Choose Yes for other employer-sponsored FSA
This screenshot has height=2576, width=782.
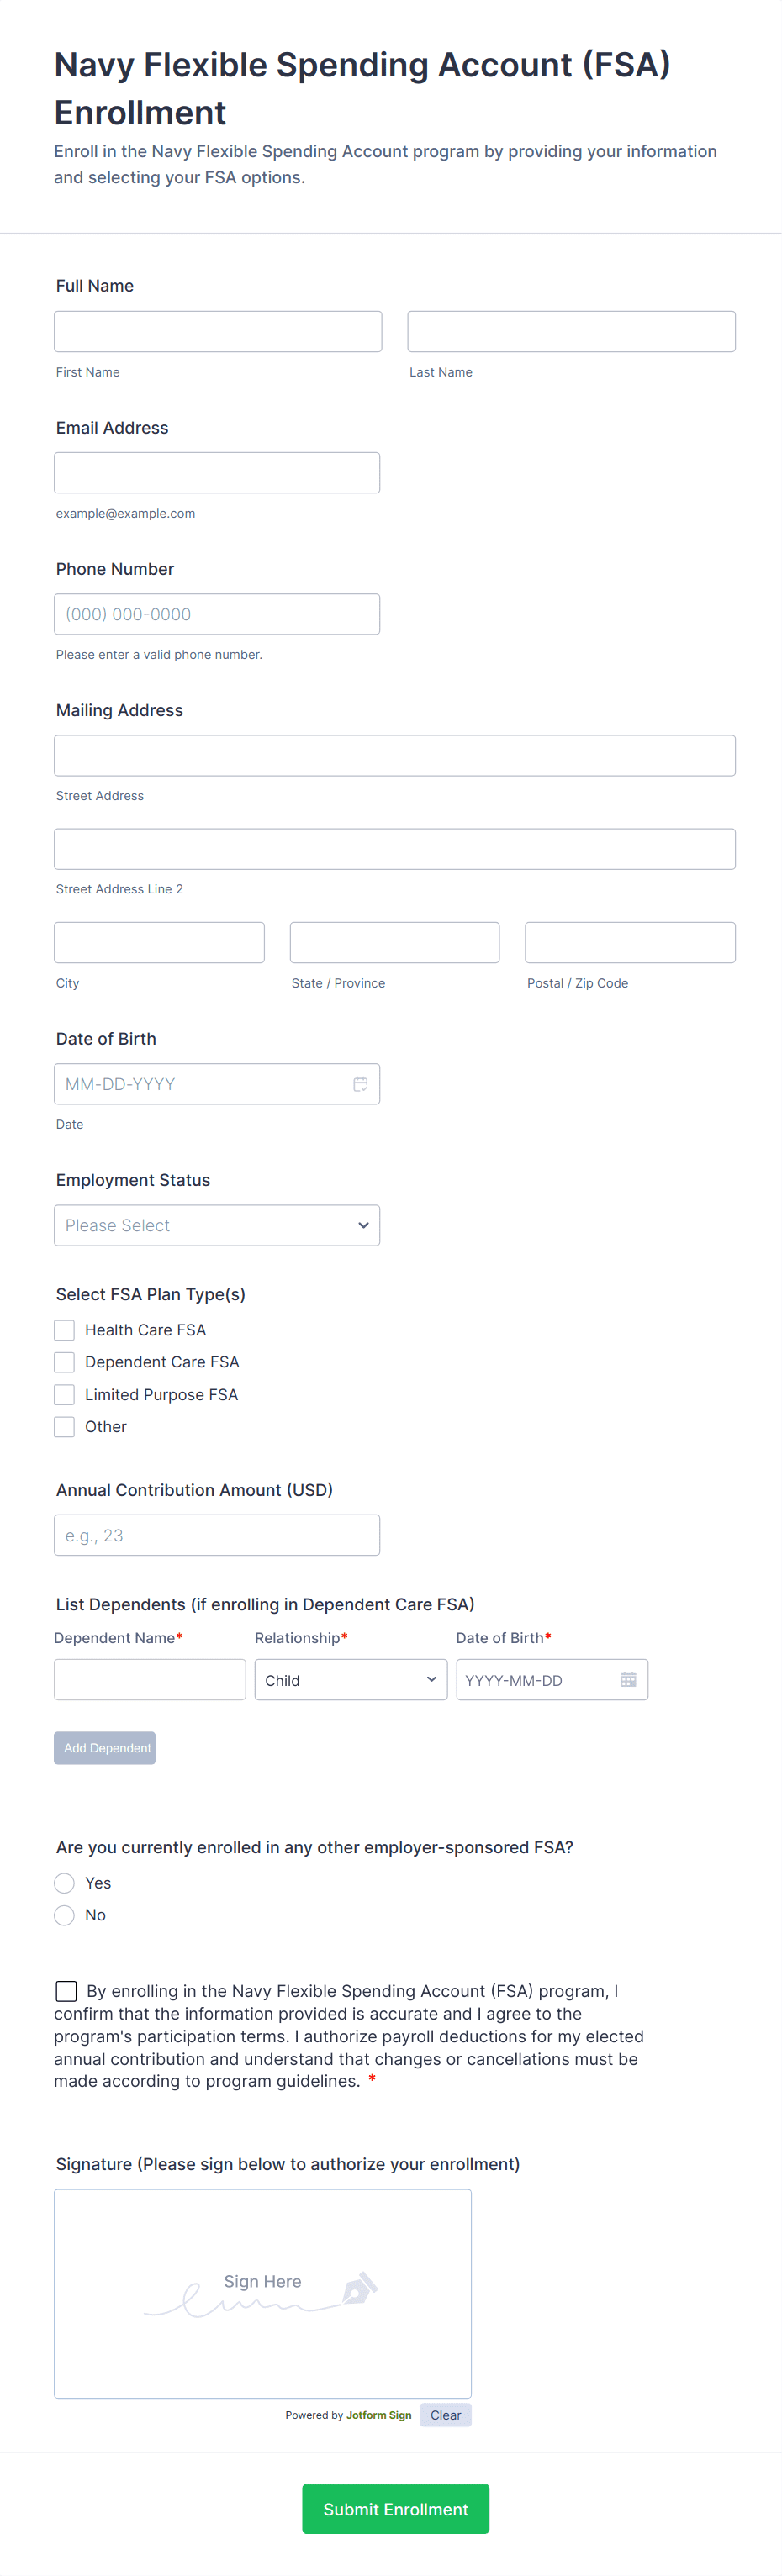pyautogui.click(x=65, y=1883)
